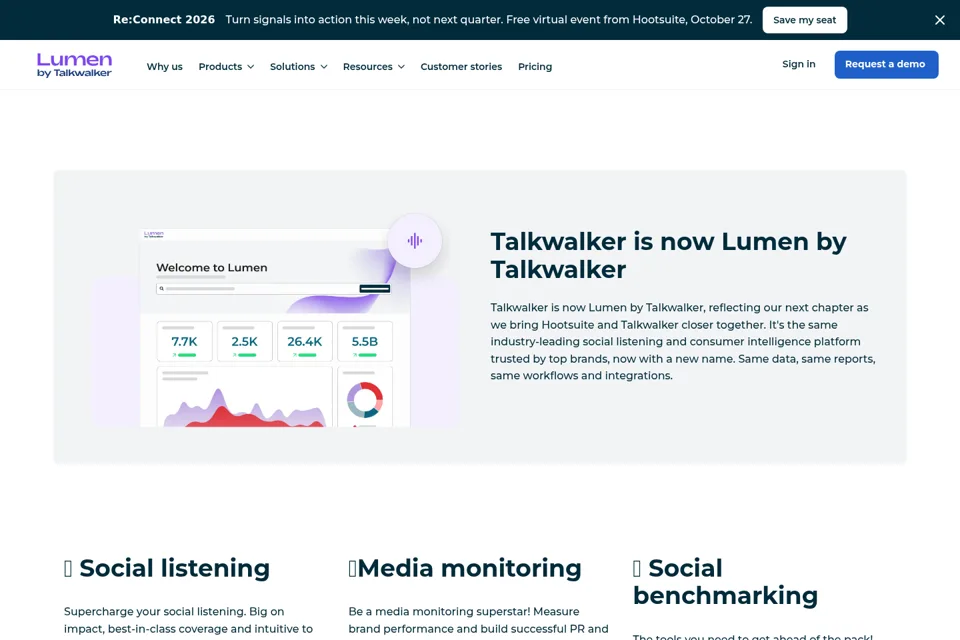The width and height of the screenshot is (960, 640).
Task: Click the 26.4K stat in the dashboard image
Action: [x=304, y=342]
